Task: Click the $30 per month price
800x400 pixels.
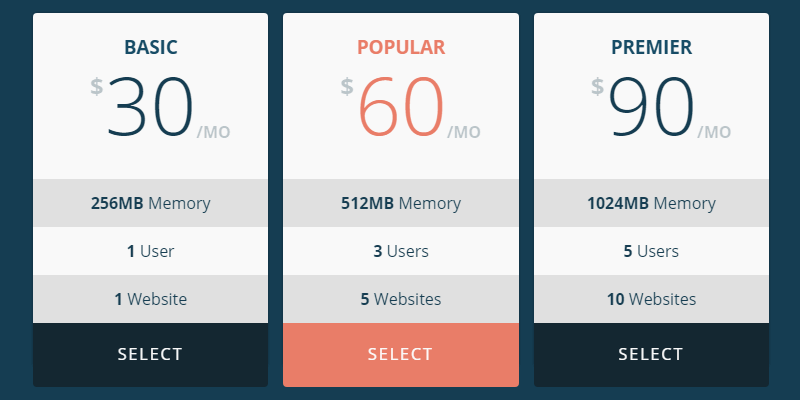Action: point(150,106)
